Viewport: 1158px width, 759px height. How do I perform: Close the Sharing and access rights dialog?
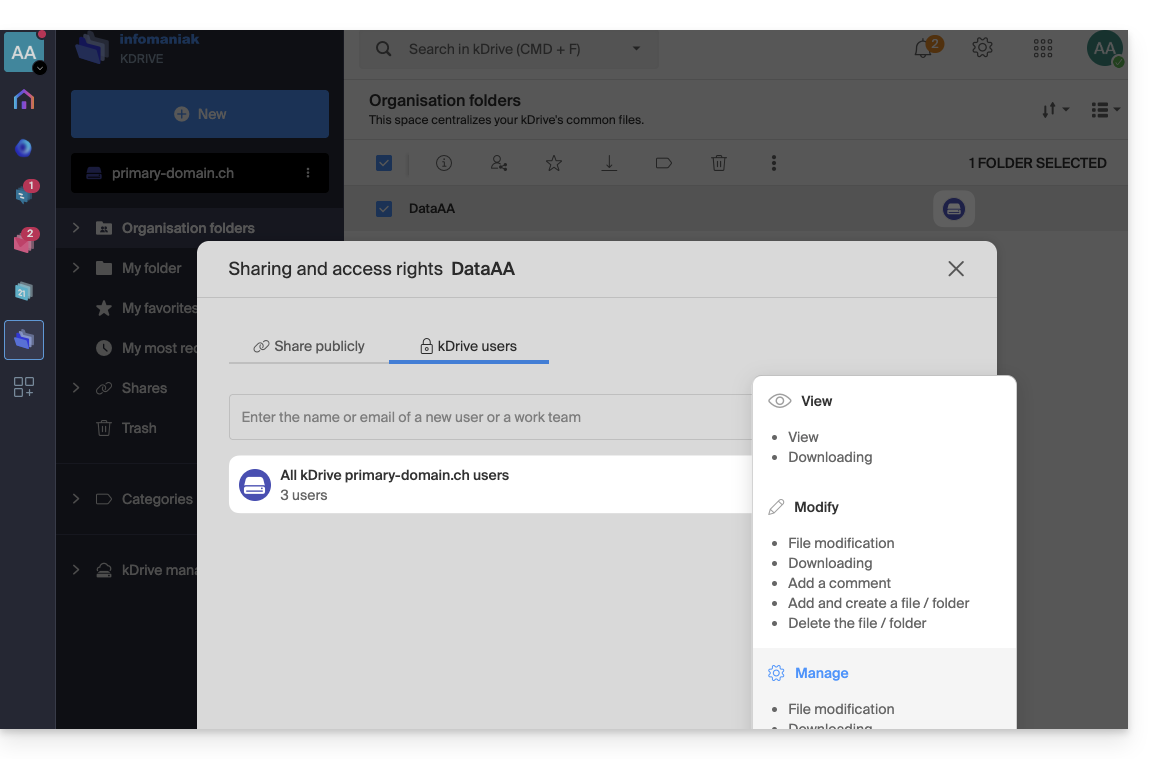(x=956, y=269)
